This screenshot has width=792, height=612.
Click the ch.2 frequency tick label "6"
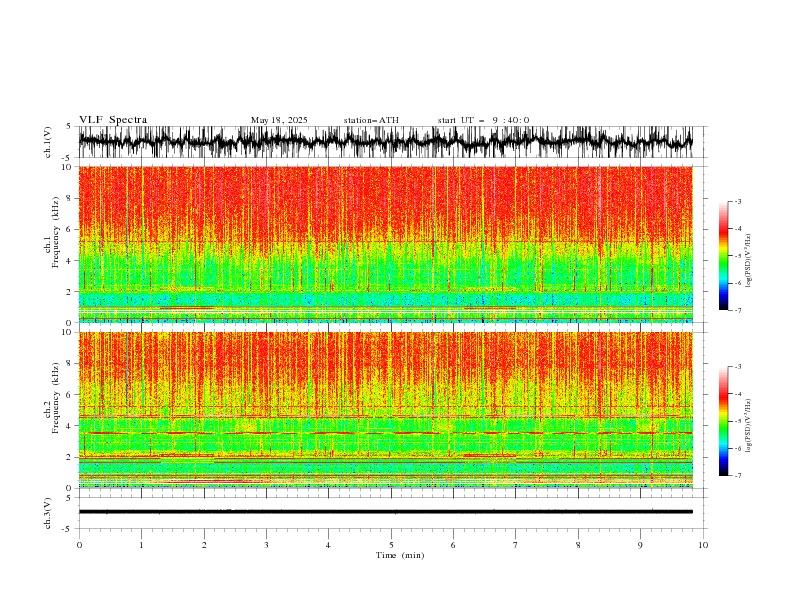[x=70, y=395]
